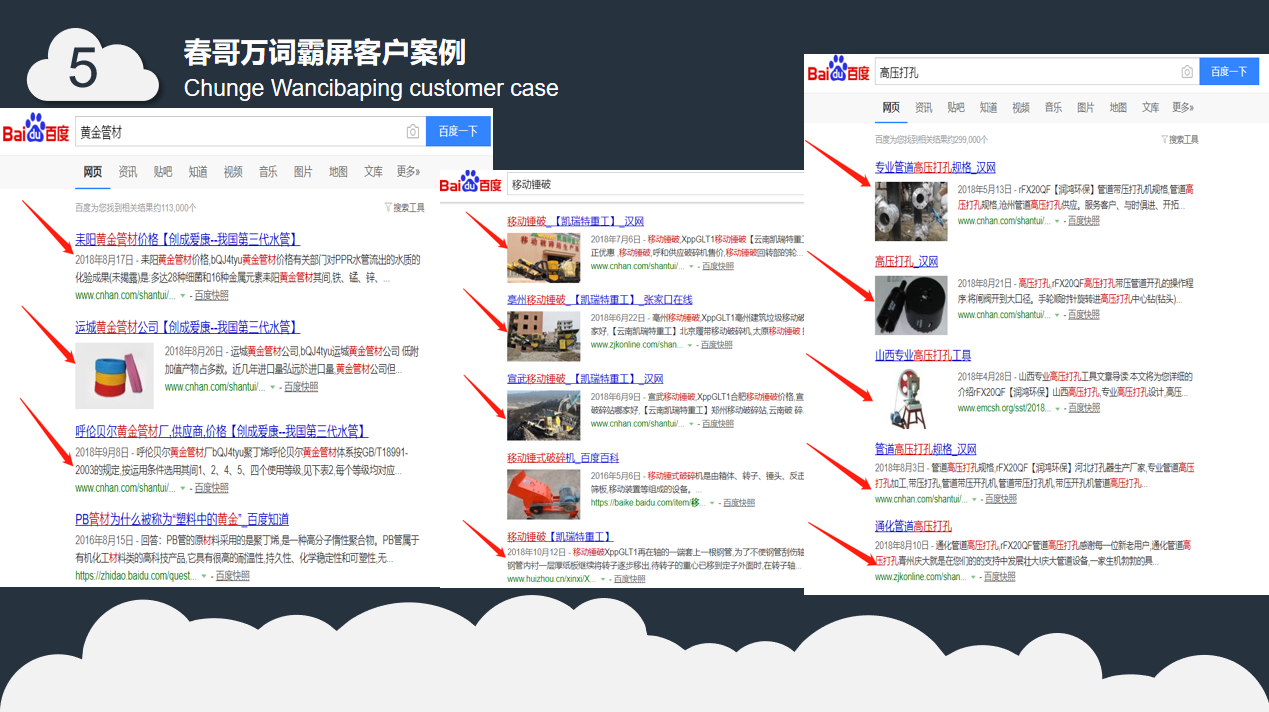Viewport: 1269px width, 712px height.
Task: Click the camera icon in the 高压打孔 search box
Action: point(1187,72)
